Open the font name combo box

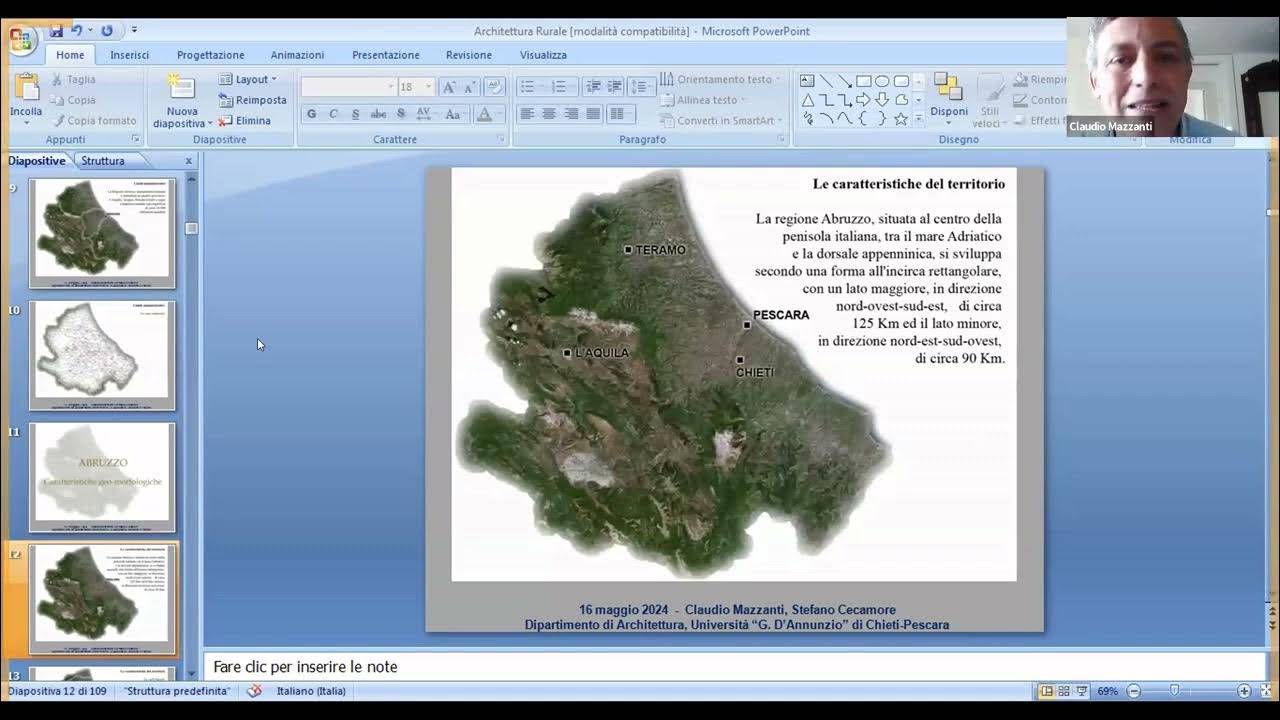point(347,87)
